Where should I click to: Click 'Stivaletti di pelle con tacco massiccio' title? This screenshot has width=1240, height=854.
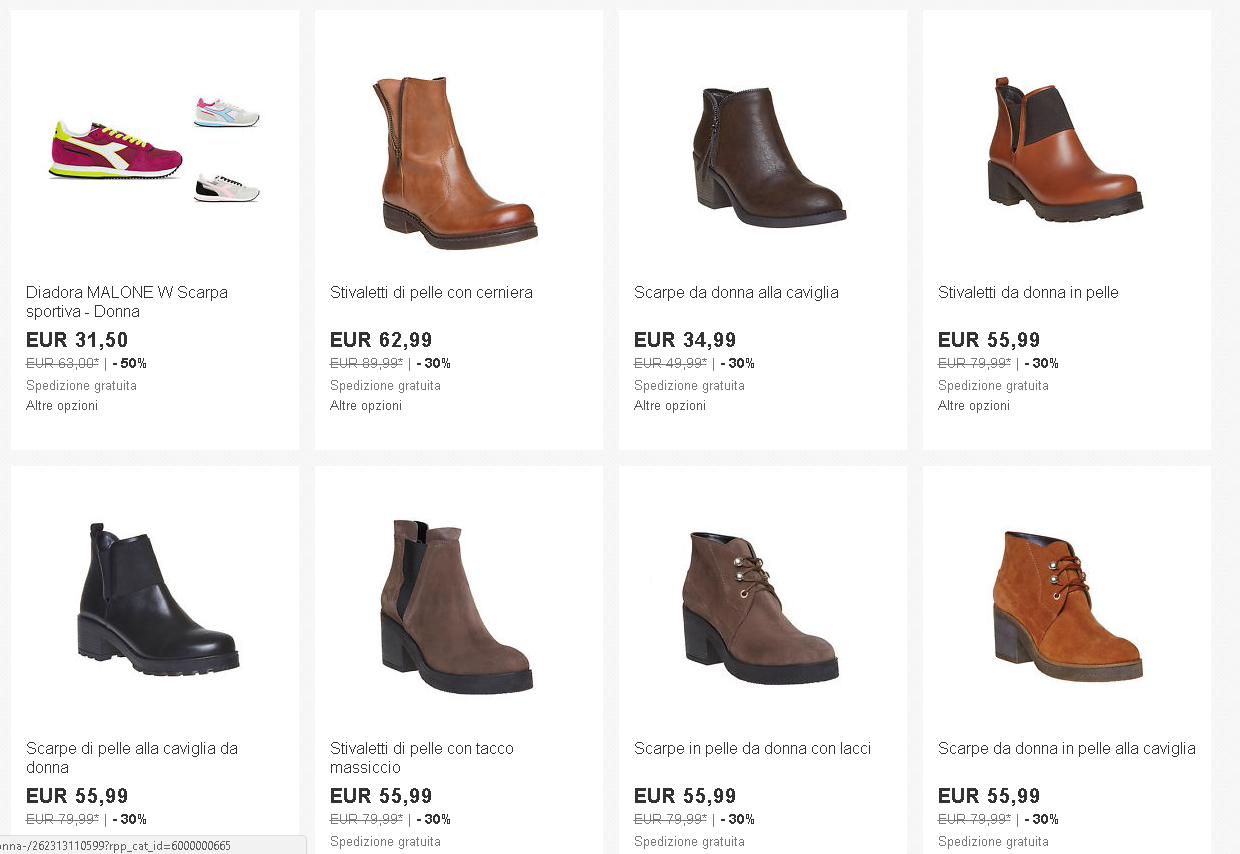point(422,758)
